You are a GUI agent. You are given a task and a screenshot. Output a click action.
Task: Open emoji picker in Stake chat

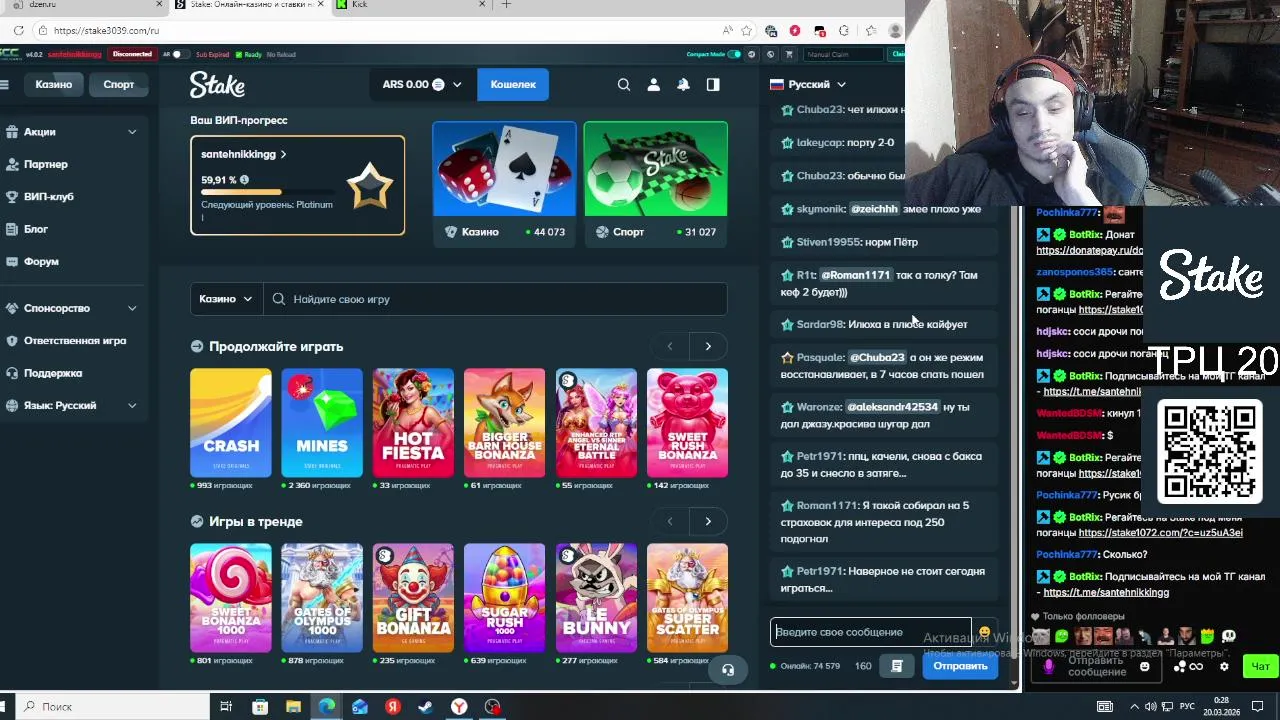tap(984, 632)
